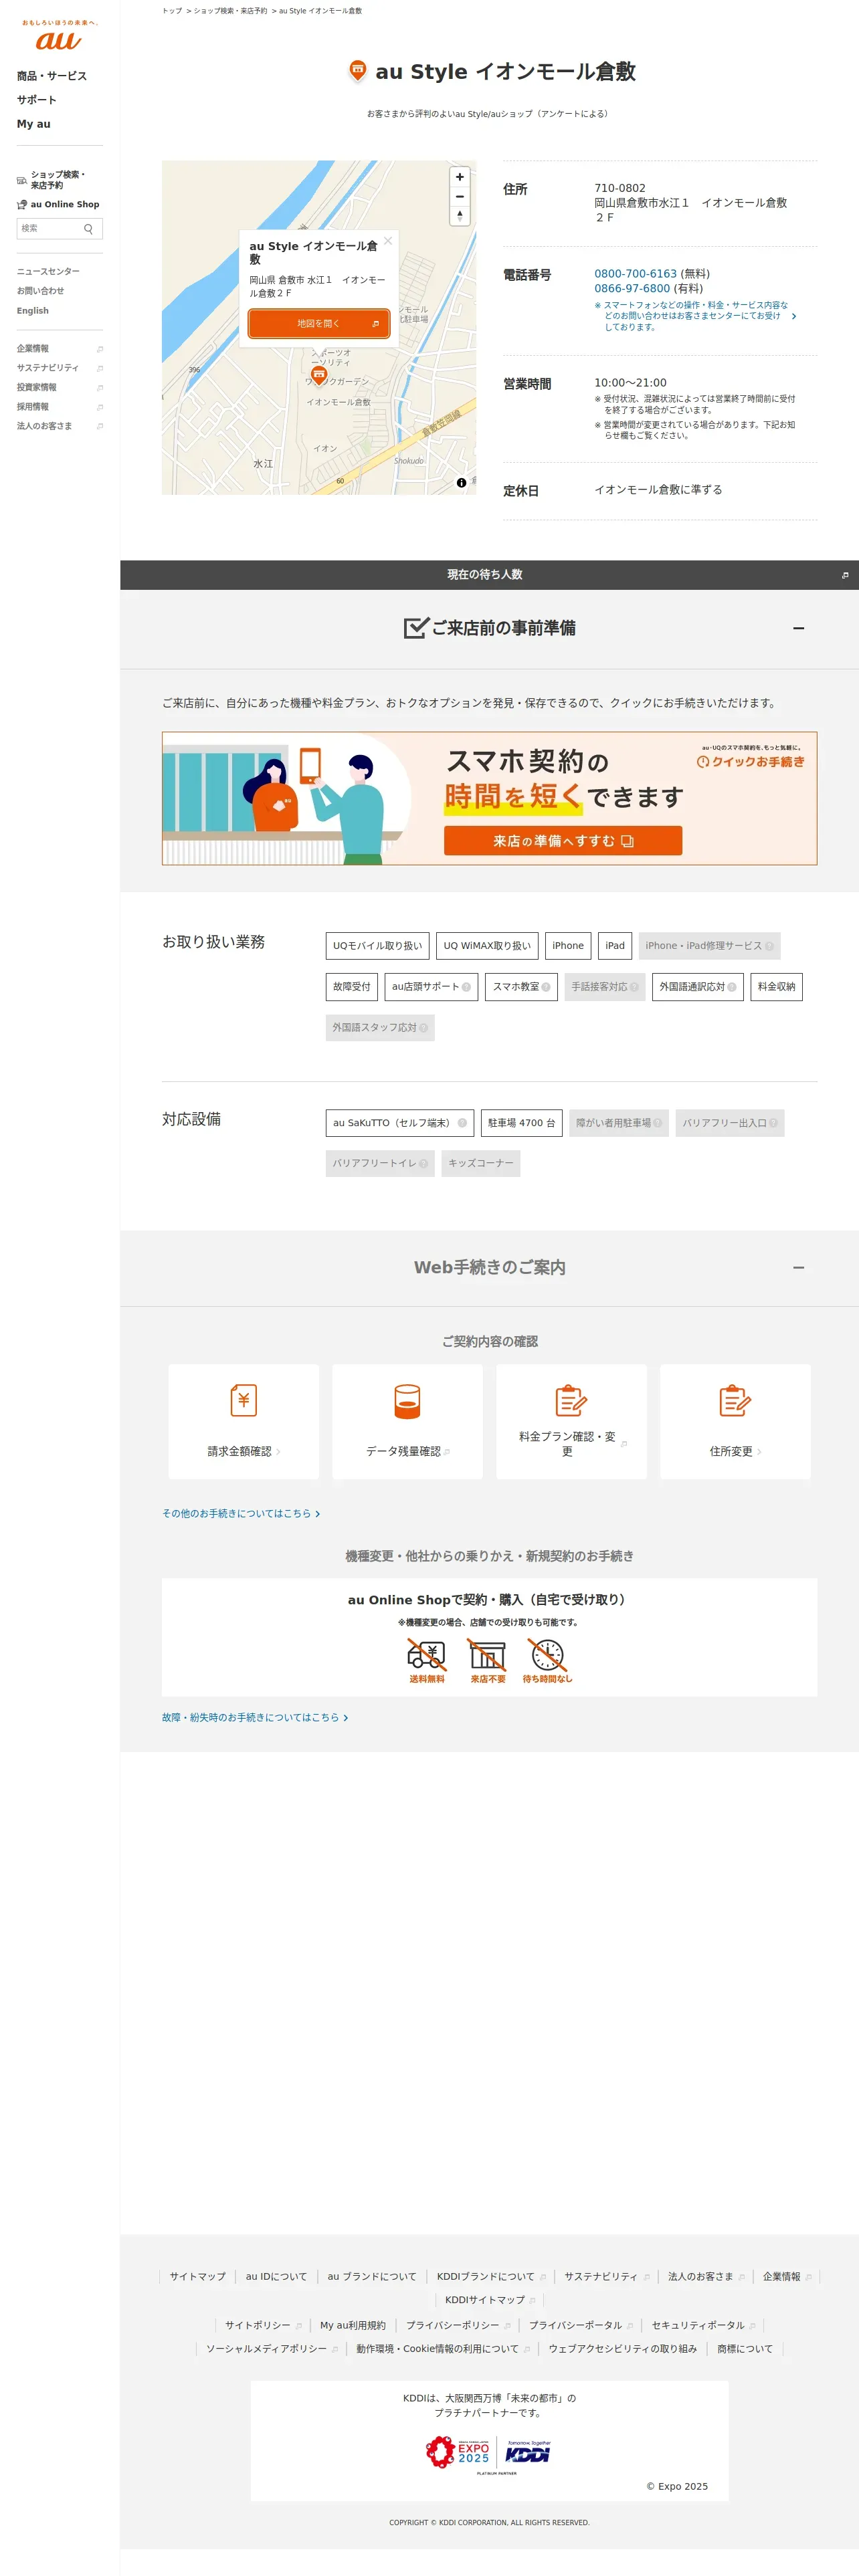
Task: Click the 駐車場 4700 台 tag
Action: (x=521, y=1123)
